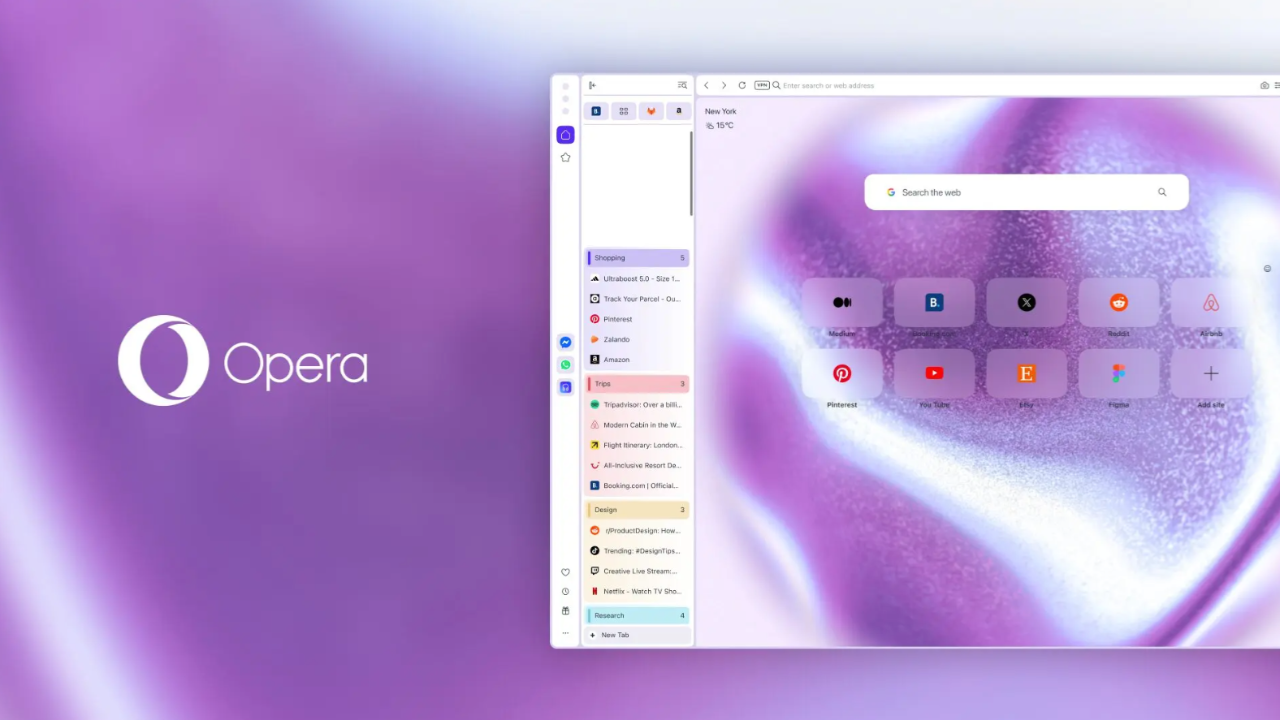
Task: Select the pinned grid-icon tab
Action: [623, 111]
